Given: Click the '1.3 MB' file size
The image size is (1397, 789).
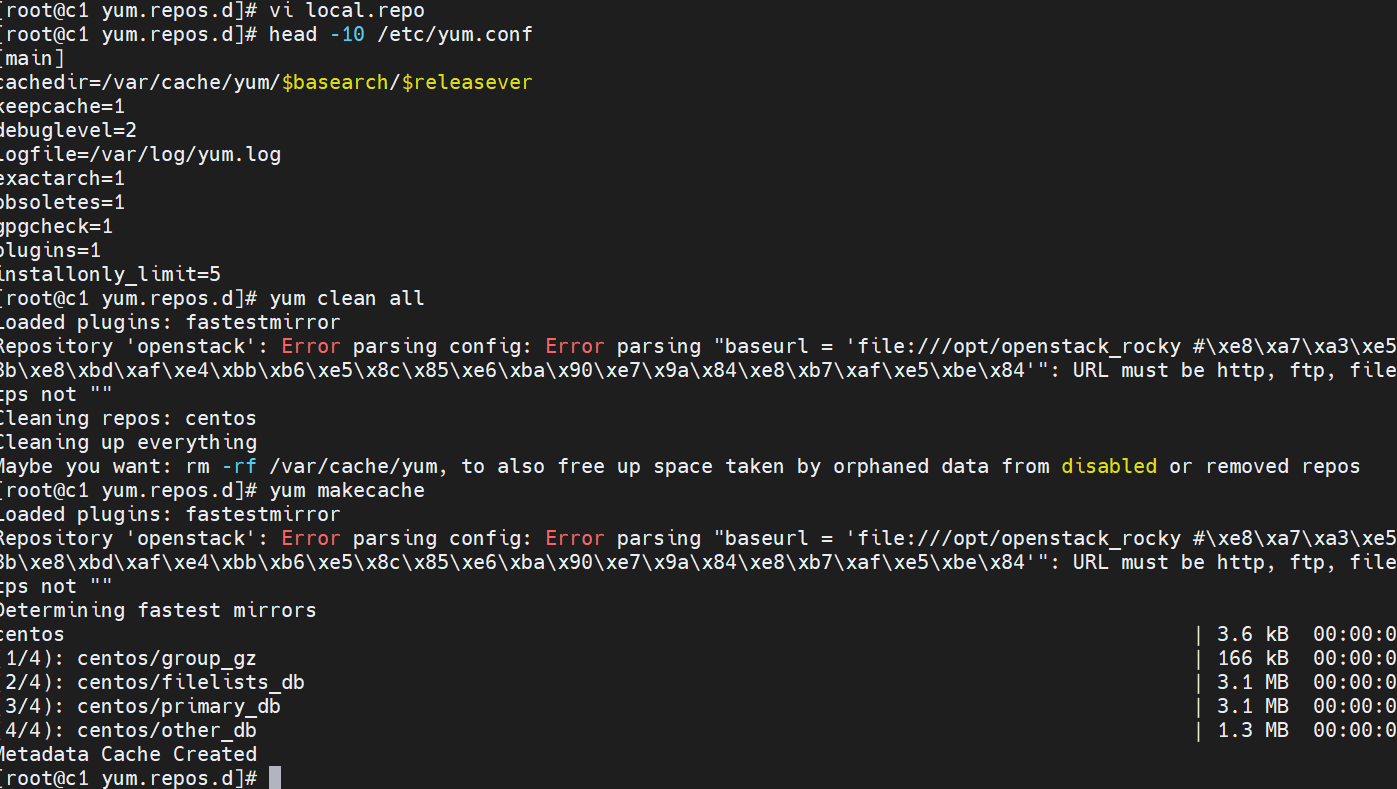Looking at the screenshot, I should (x=1252, y=730).
